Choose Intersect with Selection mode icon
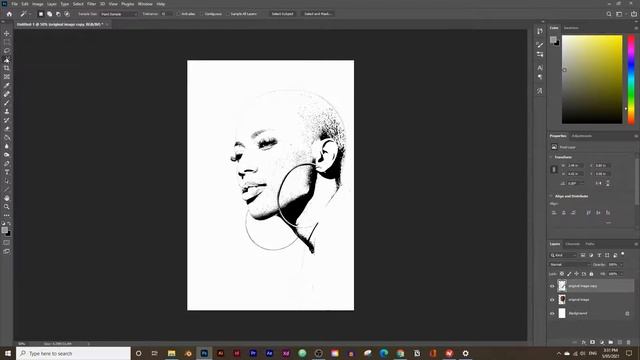Viewport: 640px width, 360px height. 67,14
